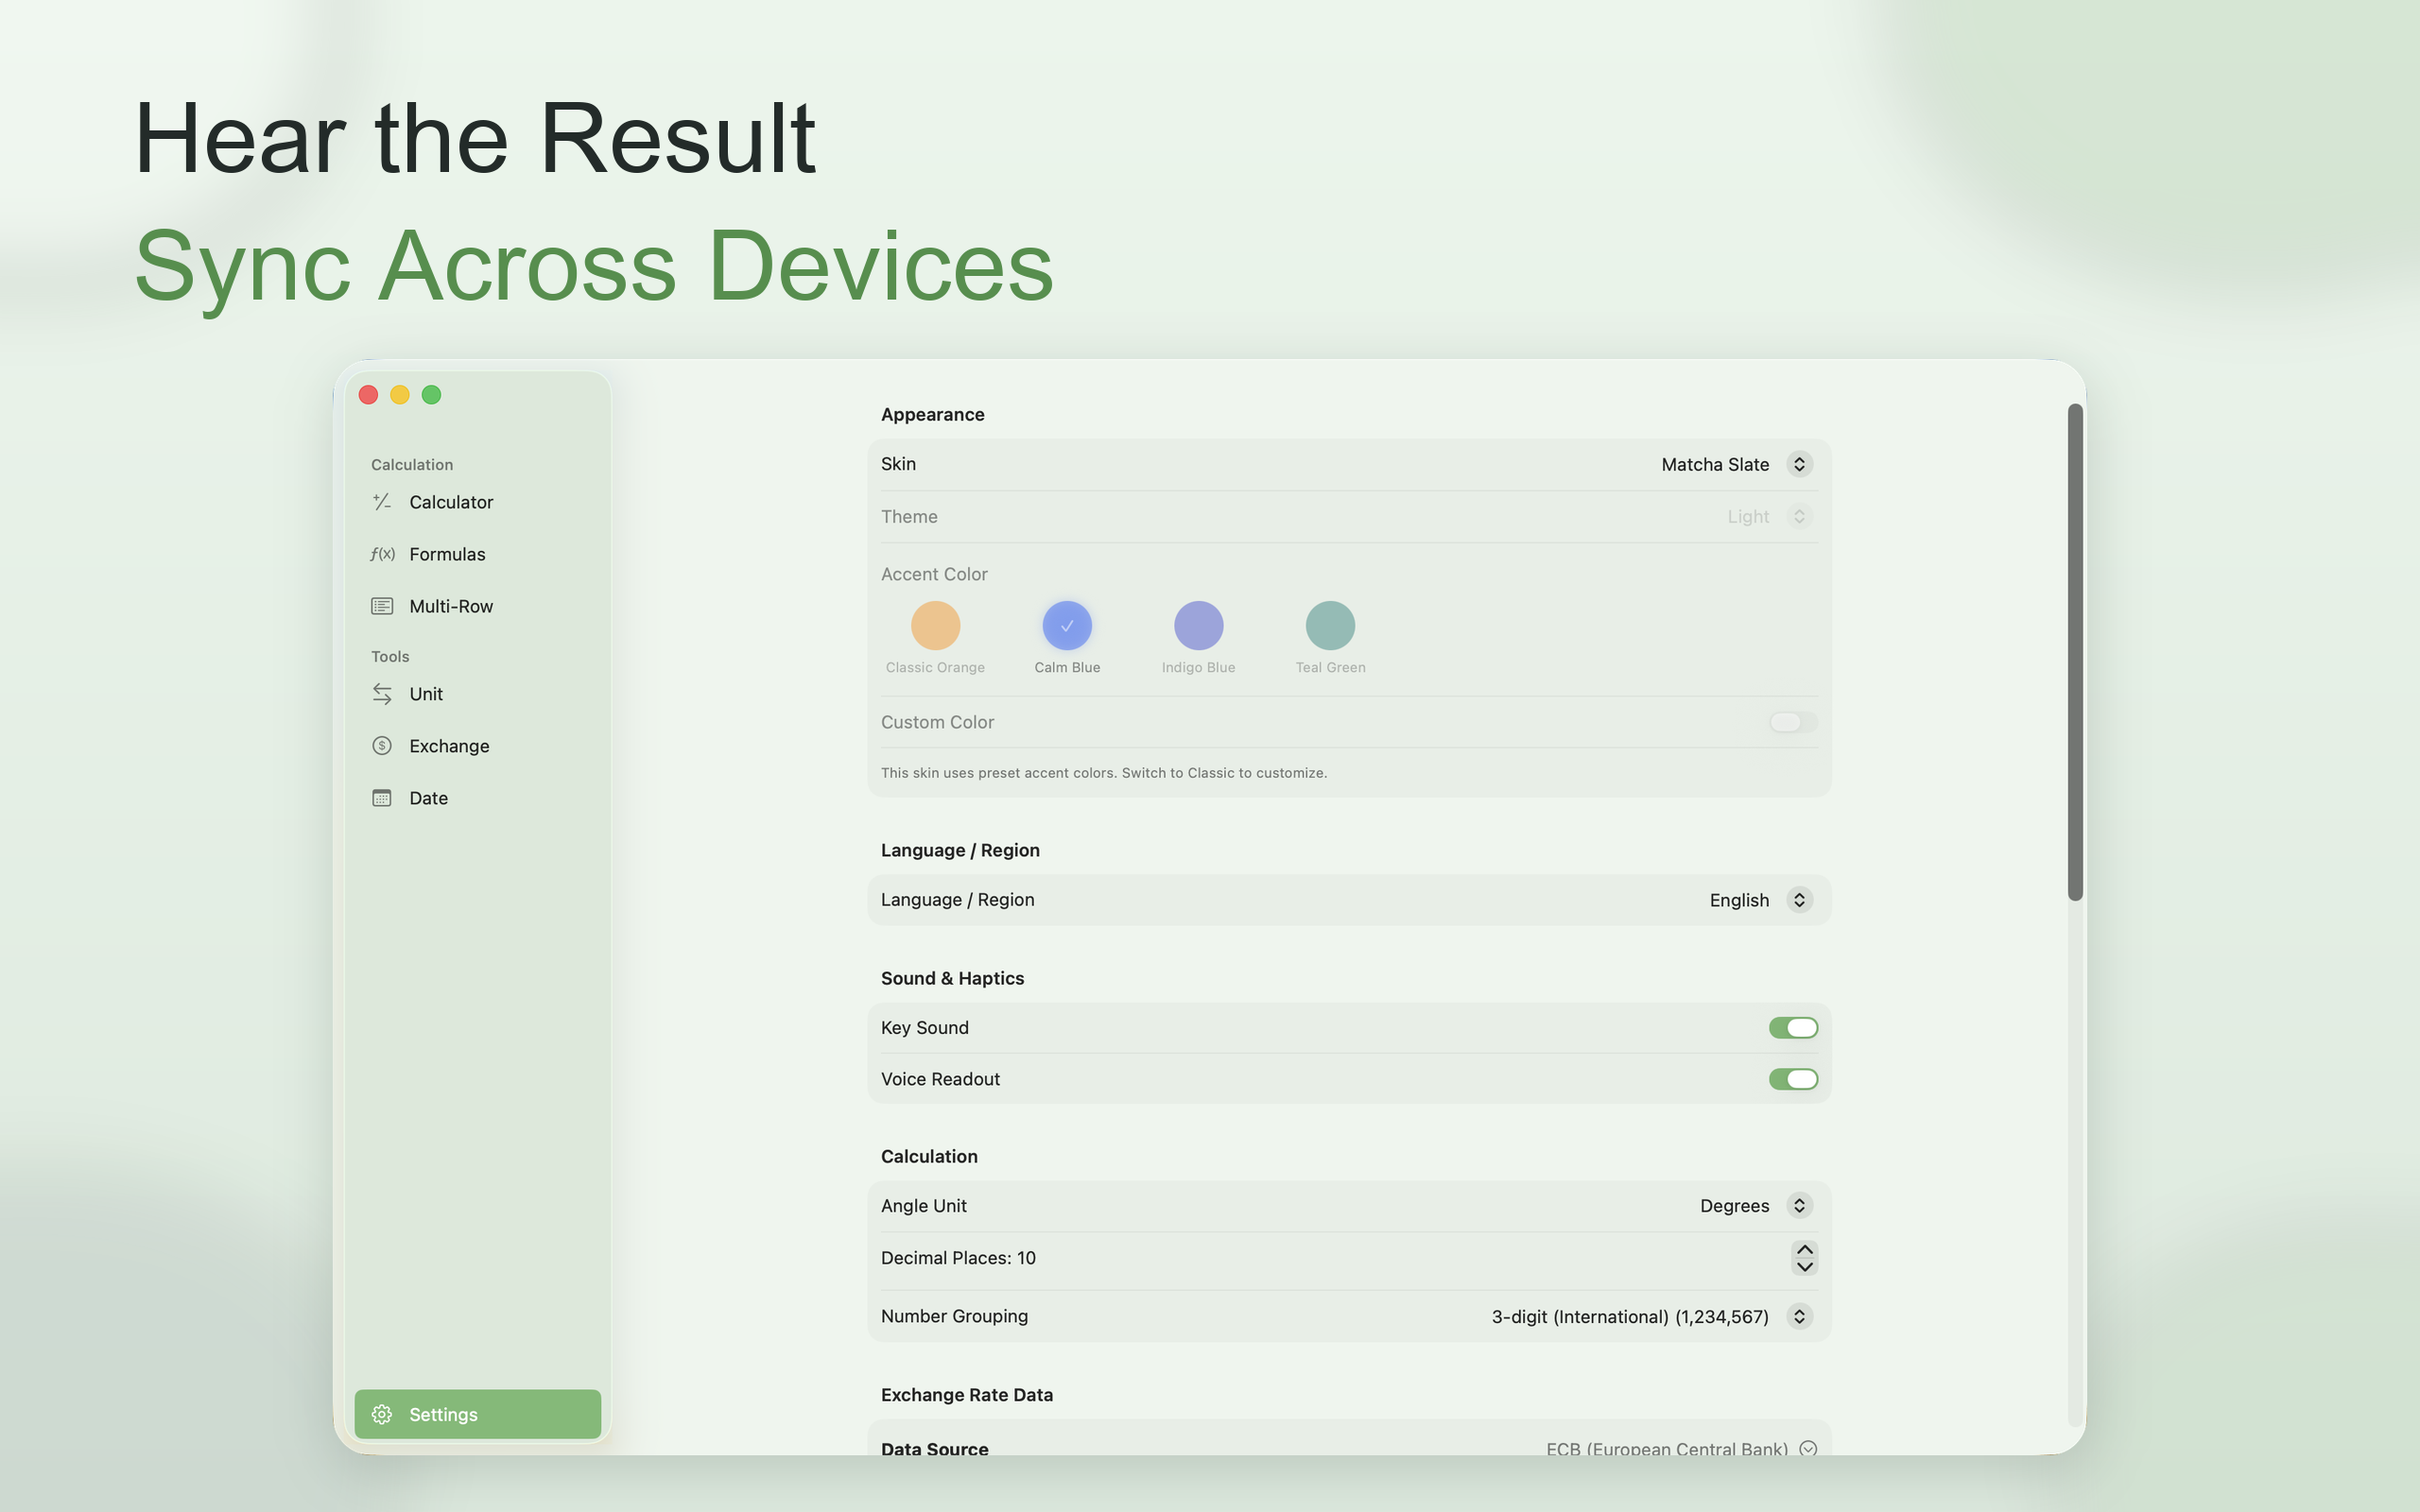Viewport: 2420px width, 1512px height.
Task: Open the Angle Unit dropdown showing Degrees
Action: (1756, 1206)
